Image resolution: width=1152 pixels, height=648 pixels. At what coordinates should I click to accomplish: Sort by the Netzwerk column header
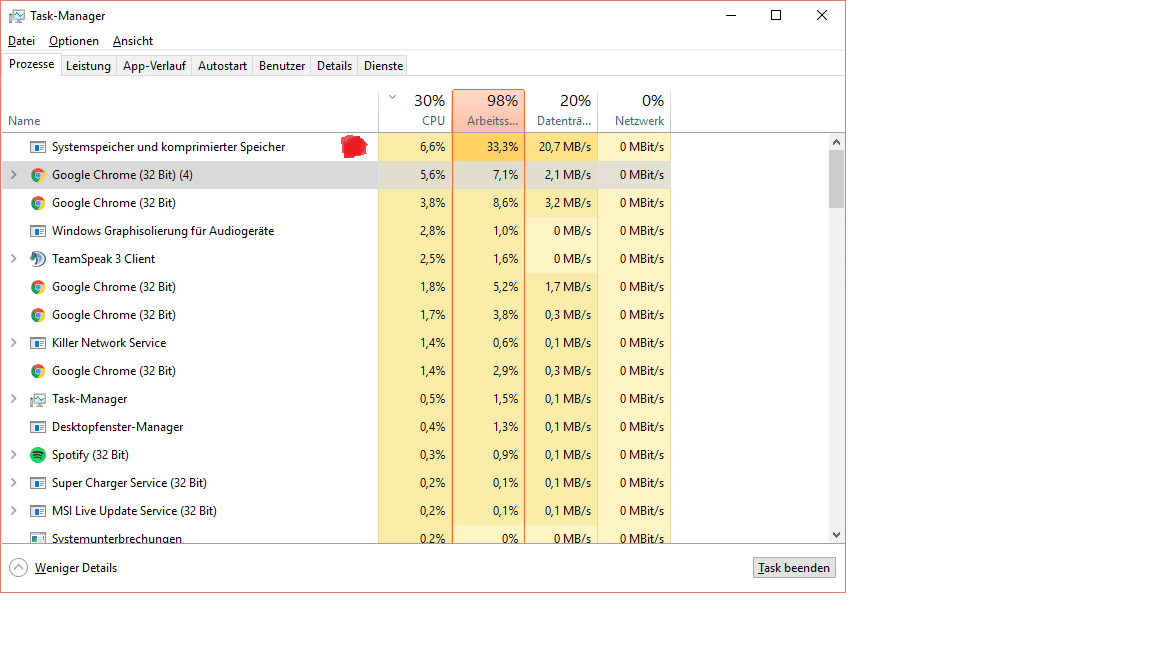pyautogui.click(x=634, y=112)
